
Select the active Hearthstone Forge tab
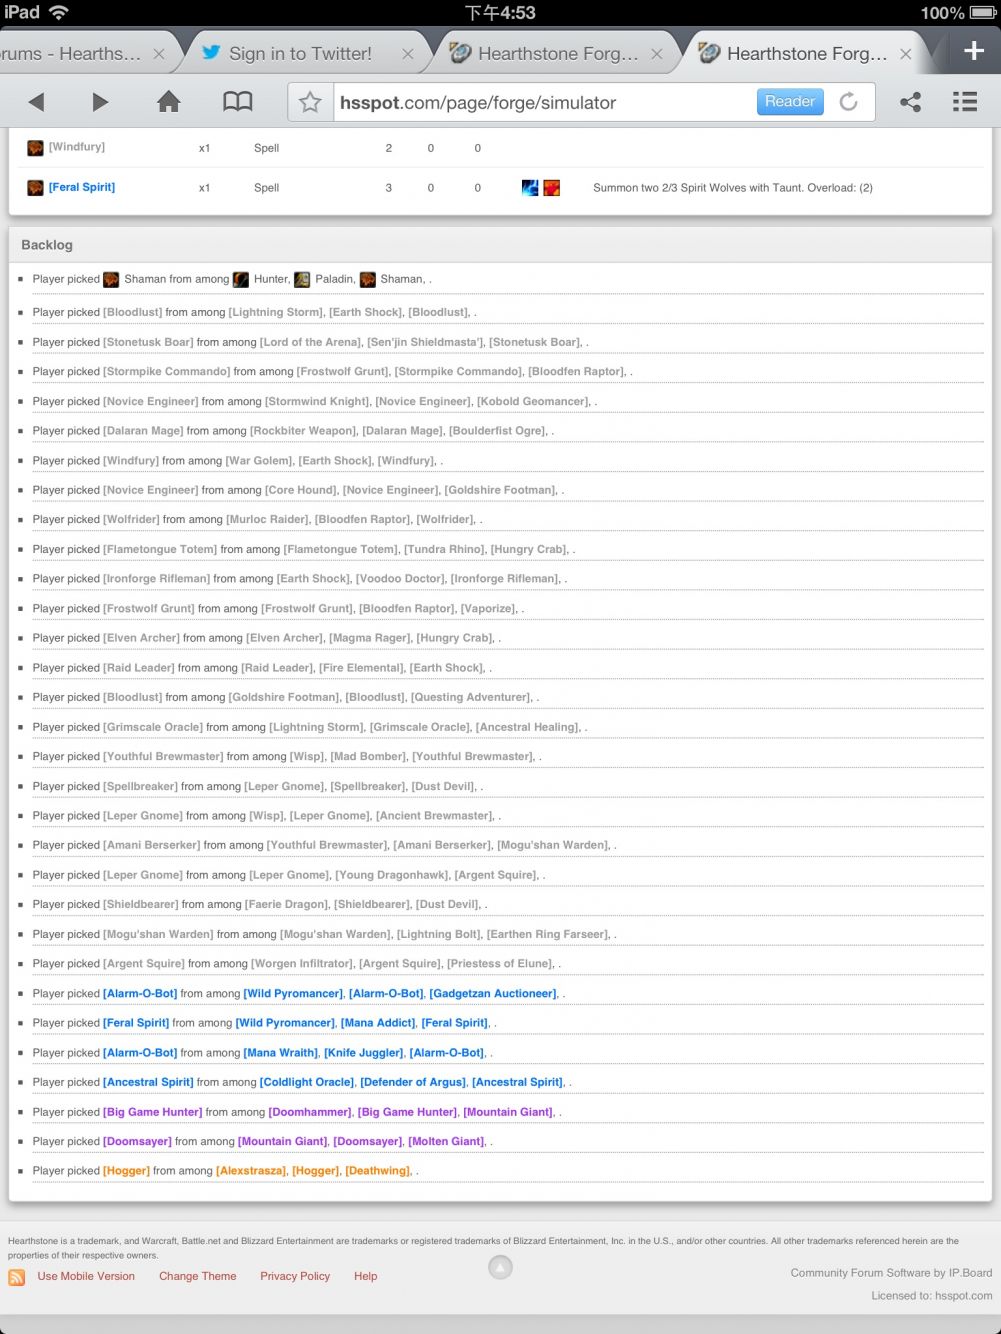tap(806, 54)
